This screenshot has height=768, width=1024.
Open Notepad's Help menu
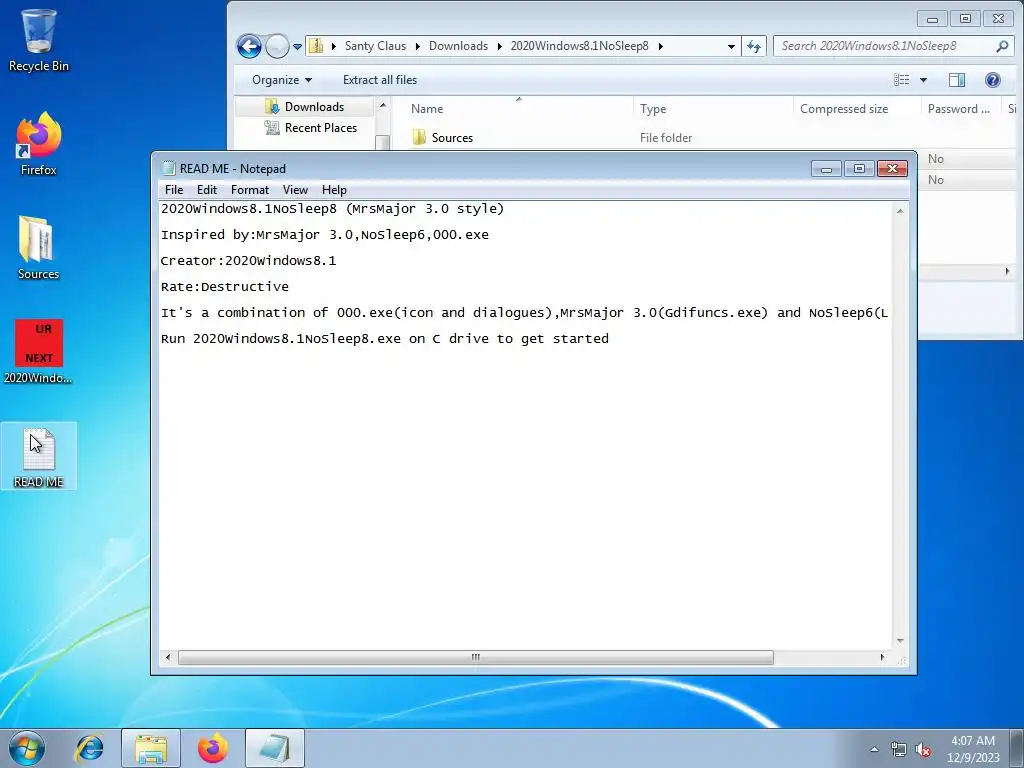point(334,190)
